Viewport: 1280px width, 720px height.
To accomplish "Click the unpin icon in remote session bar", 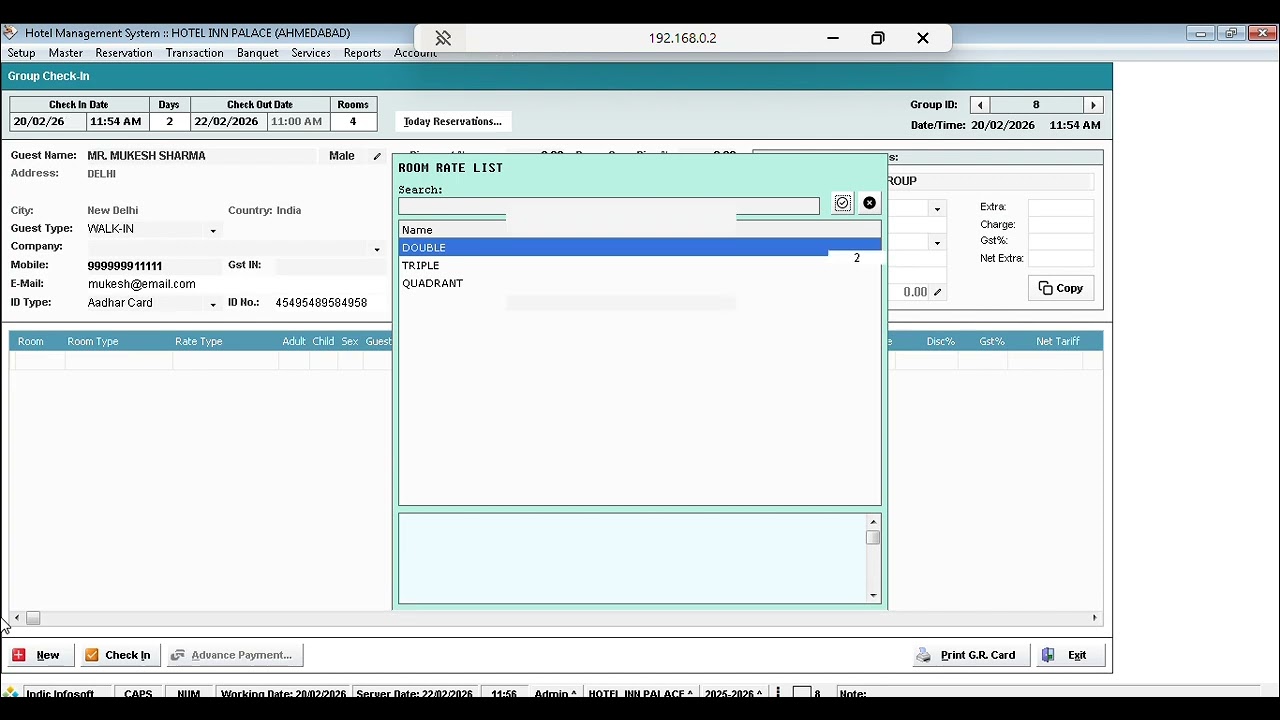I will tap(443, 38).
